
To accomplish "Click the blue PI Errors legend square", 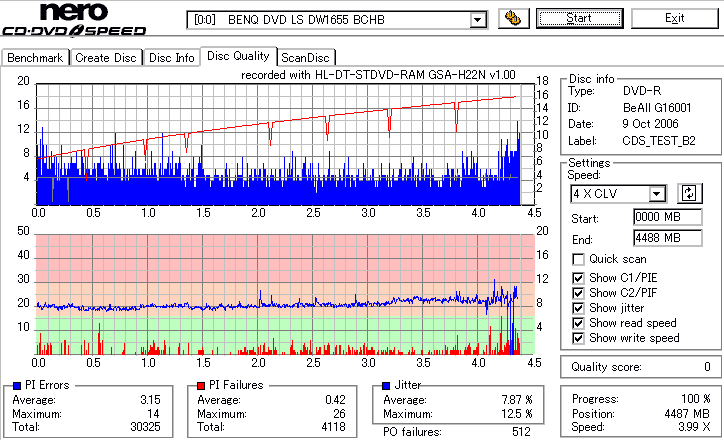I will coord(17,386).
